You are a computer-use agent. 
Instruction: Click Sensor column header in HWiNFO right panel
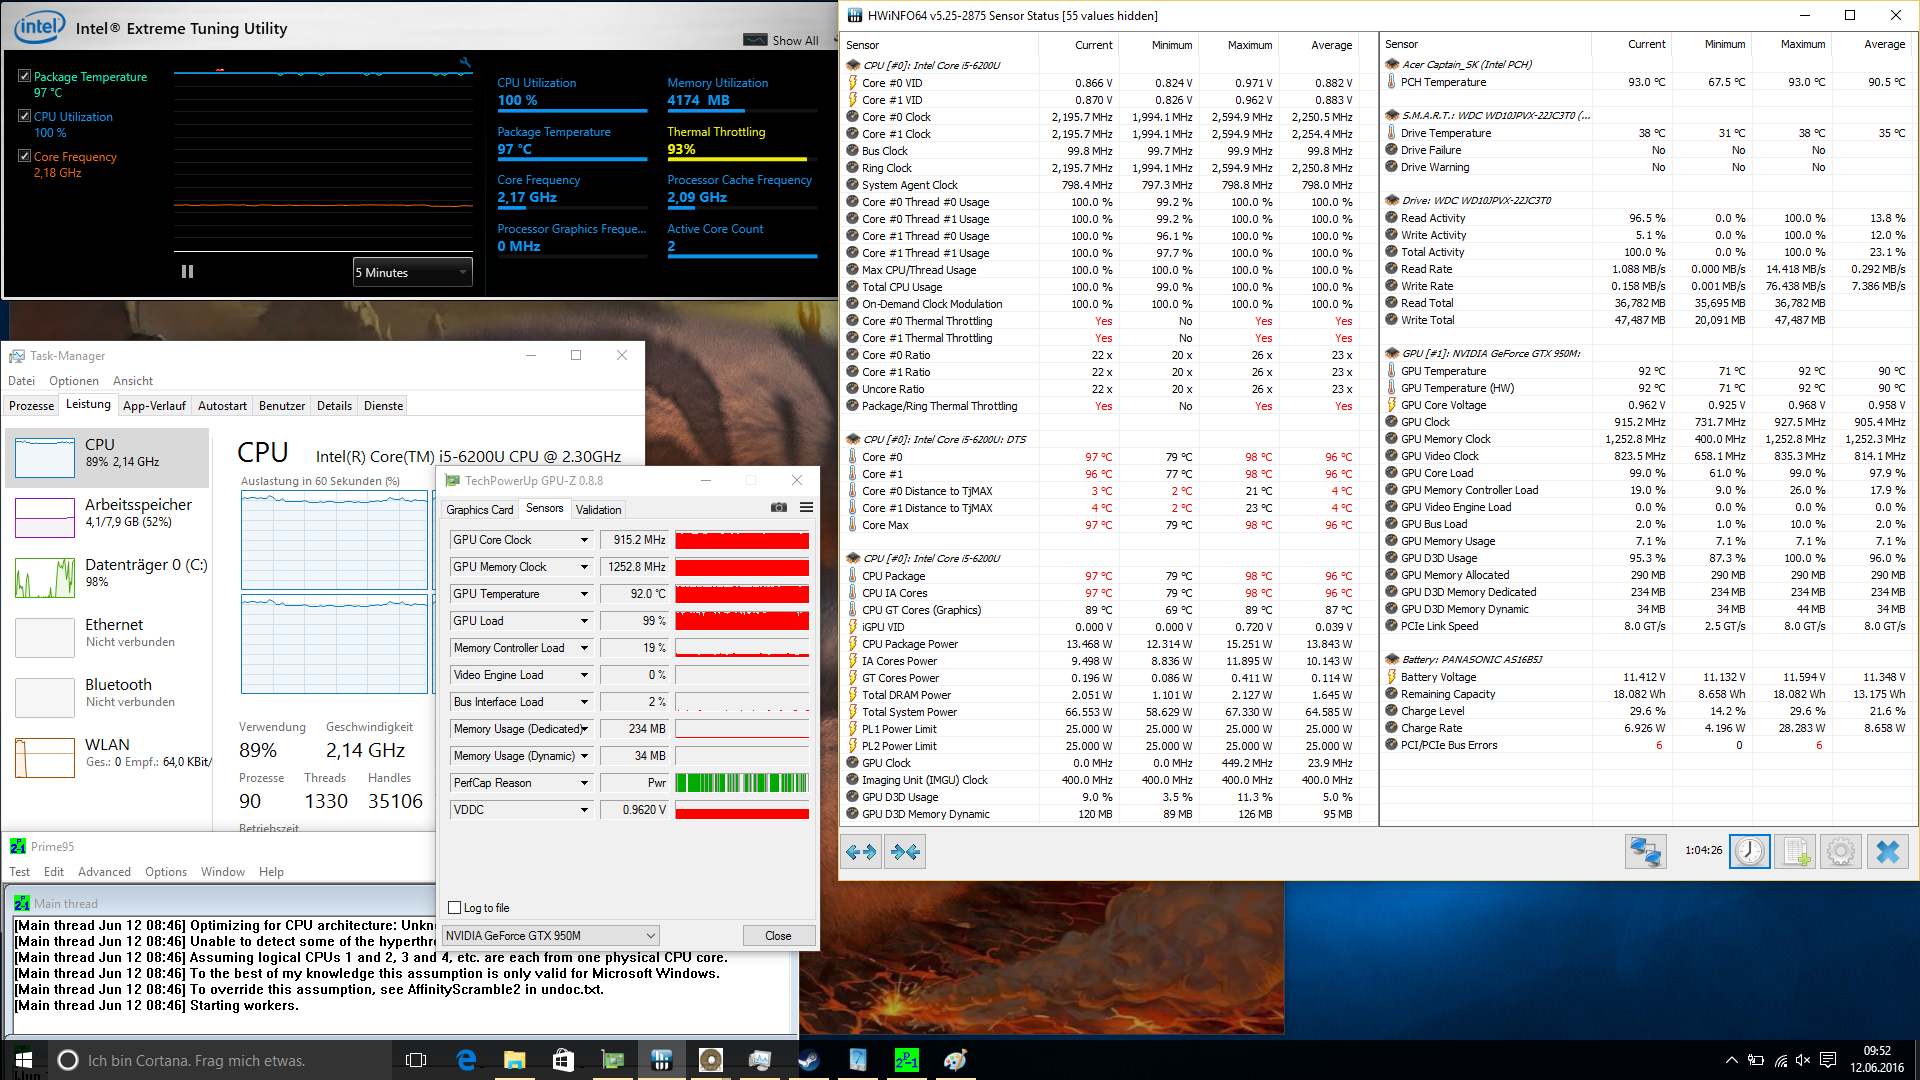tap(1401, 44)
